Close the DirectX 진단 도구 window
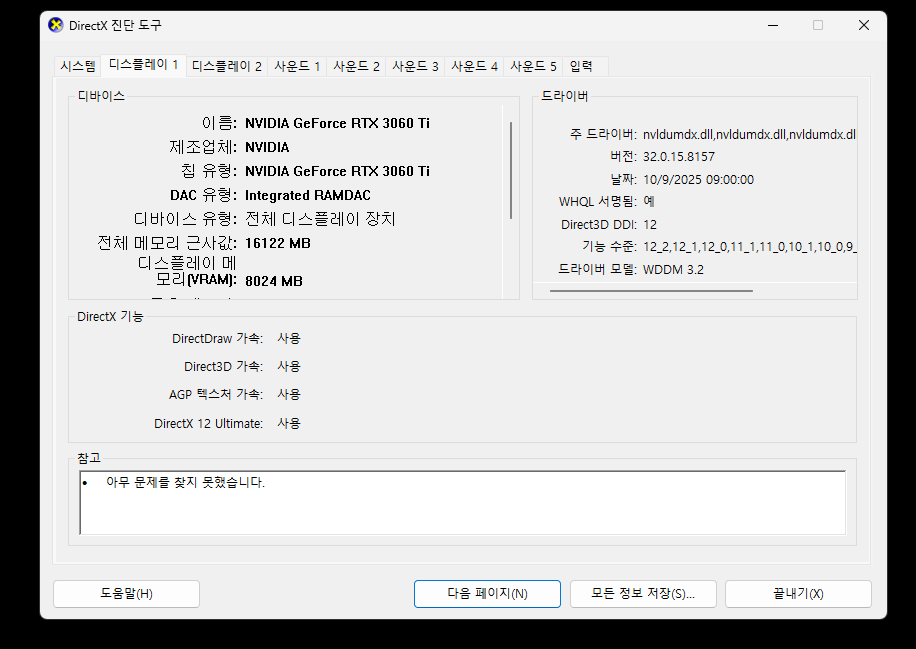The image size is (916, 649). coord(863,25)
